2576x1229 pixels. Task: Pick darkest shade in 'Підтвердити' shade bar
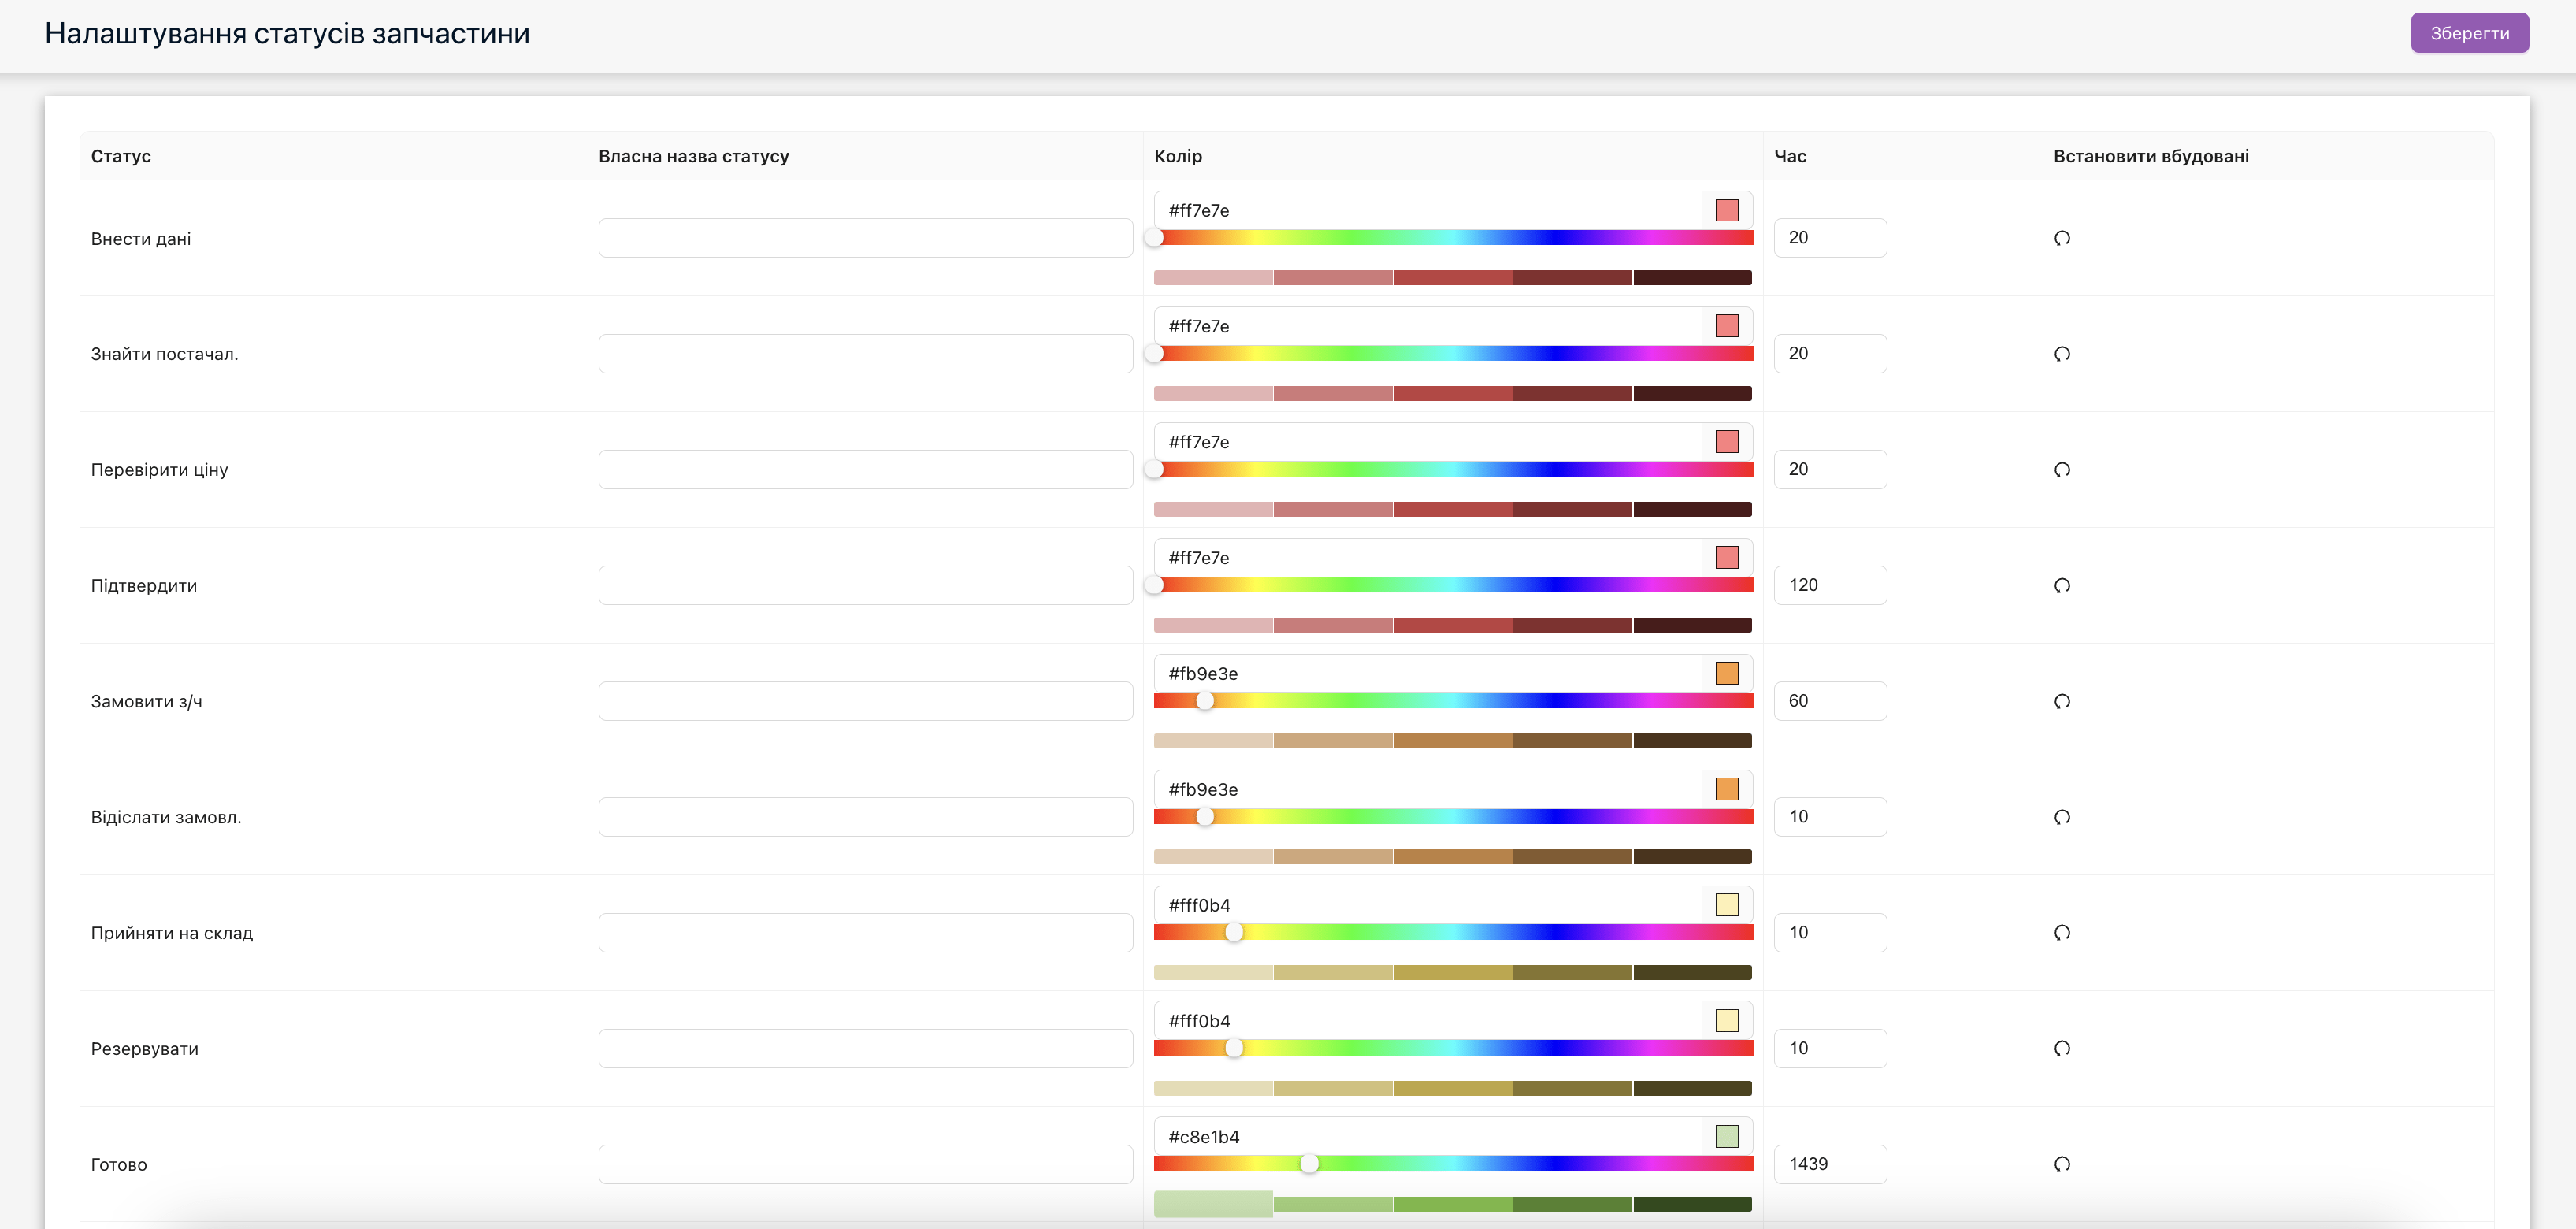[x=1692, y=625]
